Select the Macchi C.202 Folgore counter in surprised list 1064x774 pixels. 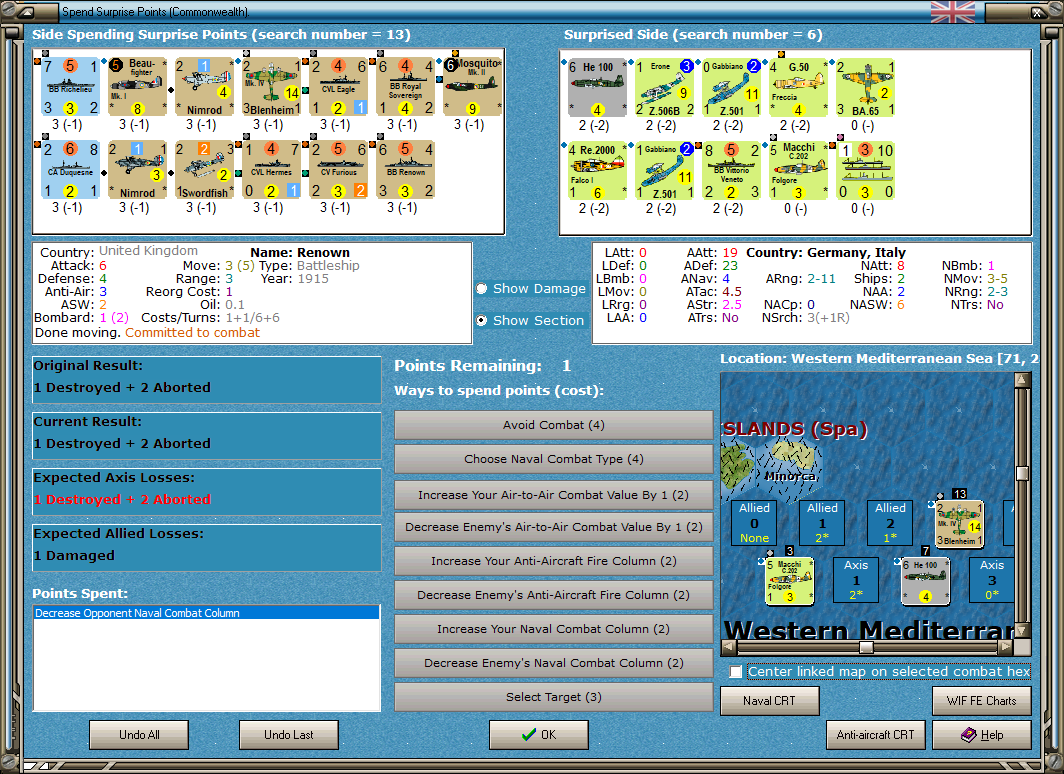(x=798, y=170)
